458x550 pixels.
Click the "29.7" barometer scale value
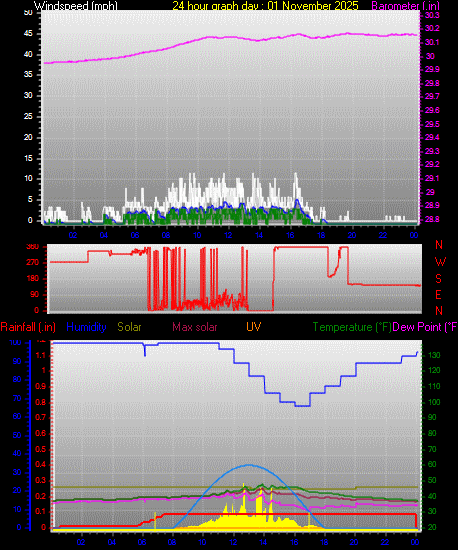[x=432, y=96]
